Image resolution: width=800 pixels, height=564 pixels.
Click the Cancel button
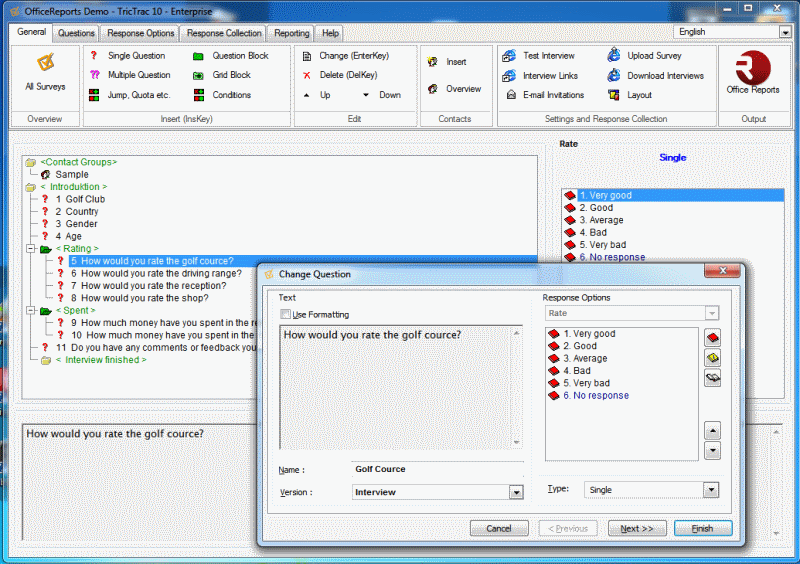pyautogui.click(x=498, y=528)
